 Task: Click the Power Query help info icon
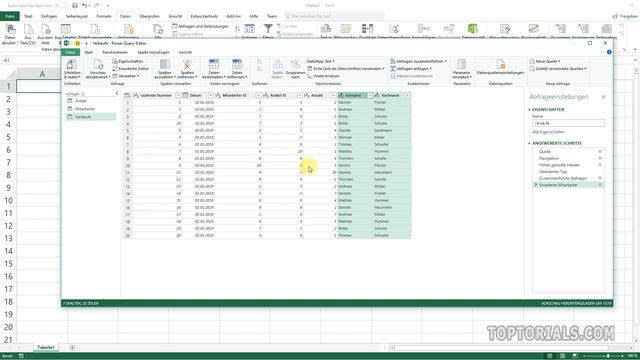(x=609, y=52)
